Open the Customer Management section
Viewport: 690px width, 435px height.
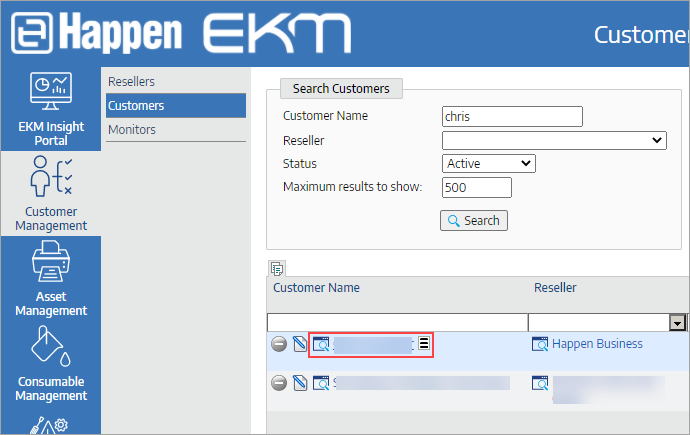51,194
